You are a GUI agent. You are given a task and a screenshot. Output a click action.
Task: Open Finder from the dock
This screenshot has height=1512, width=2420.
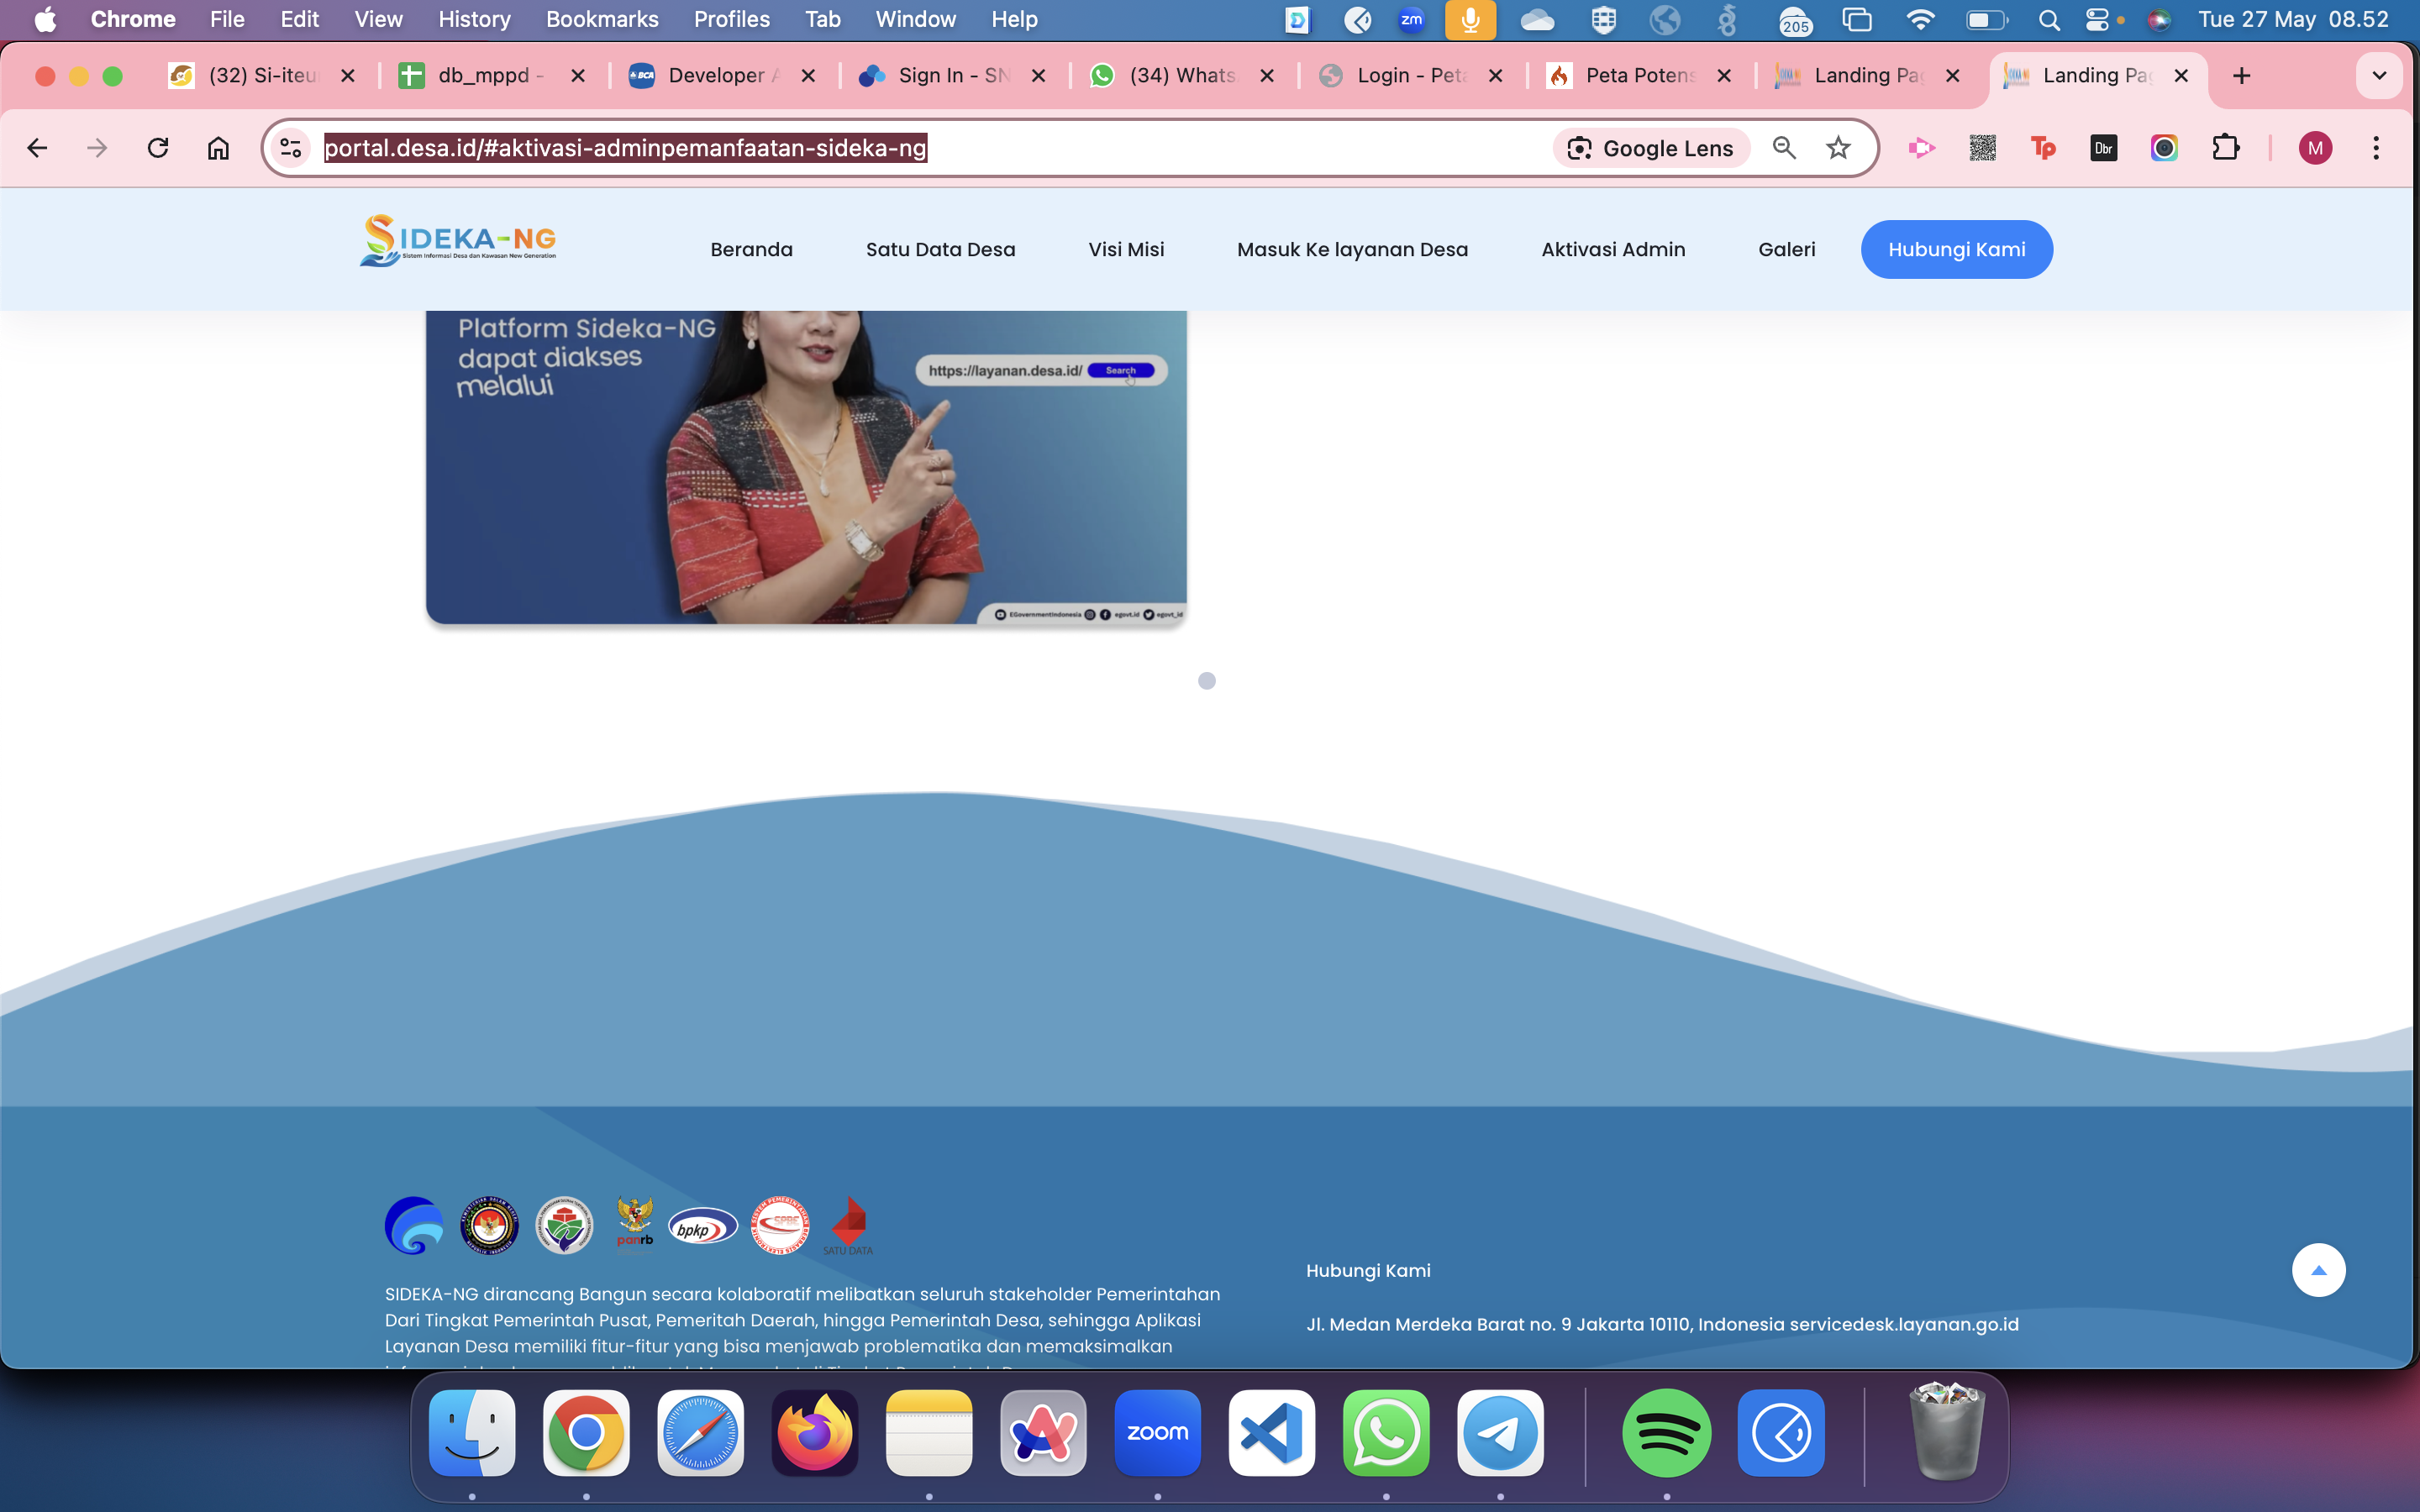click(472, 1433)
